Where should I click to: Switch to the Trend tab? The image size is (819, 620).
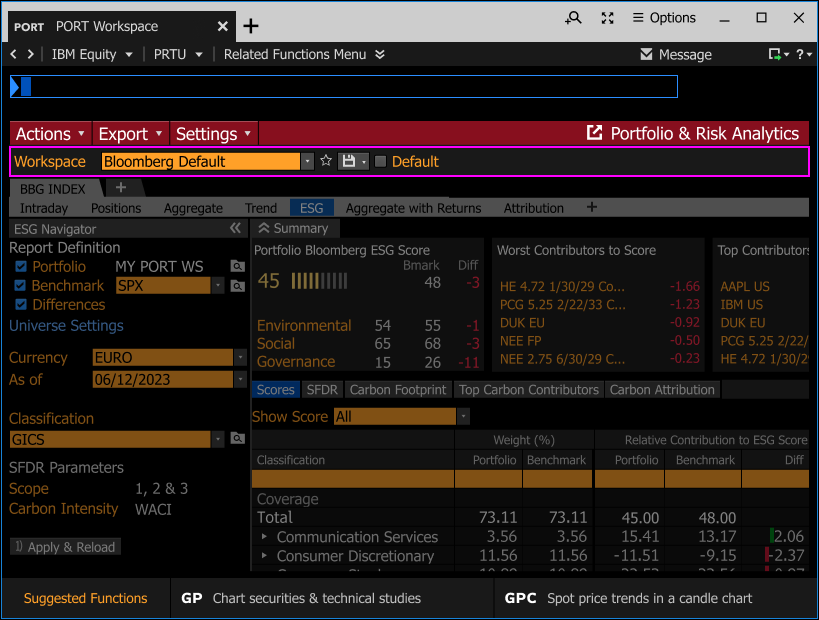261,208
